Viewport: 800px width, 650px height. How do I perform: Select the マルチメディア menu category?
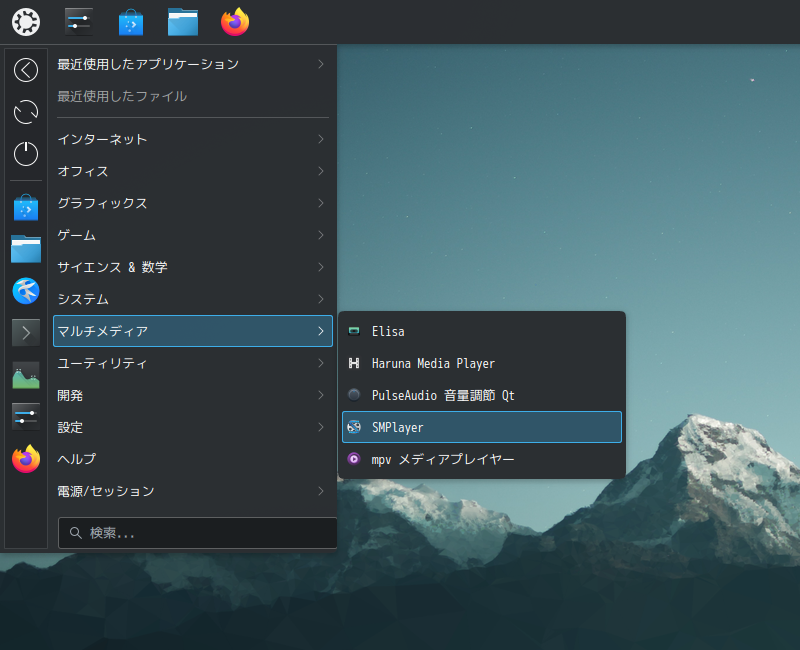click(x=193, y=331)
